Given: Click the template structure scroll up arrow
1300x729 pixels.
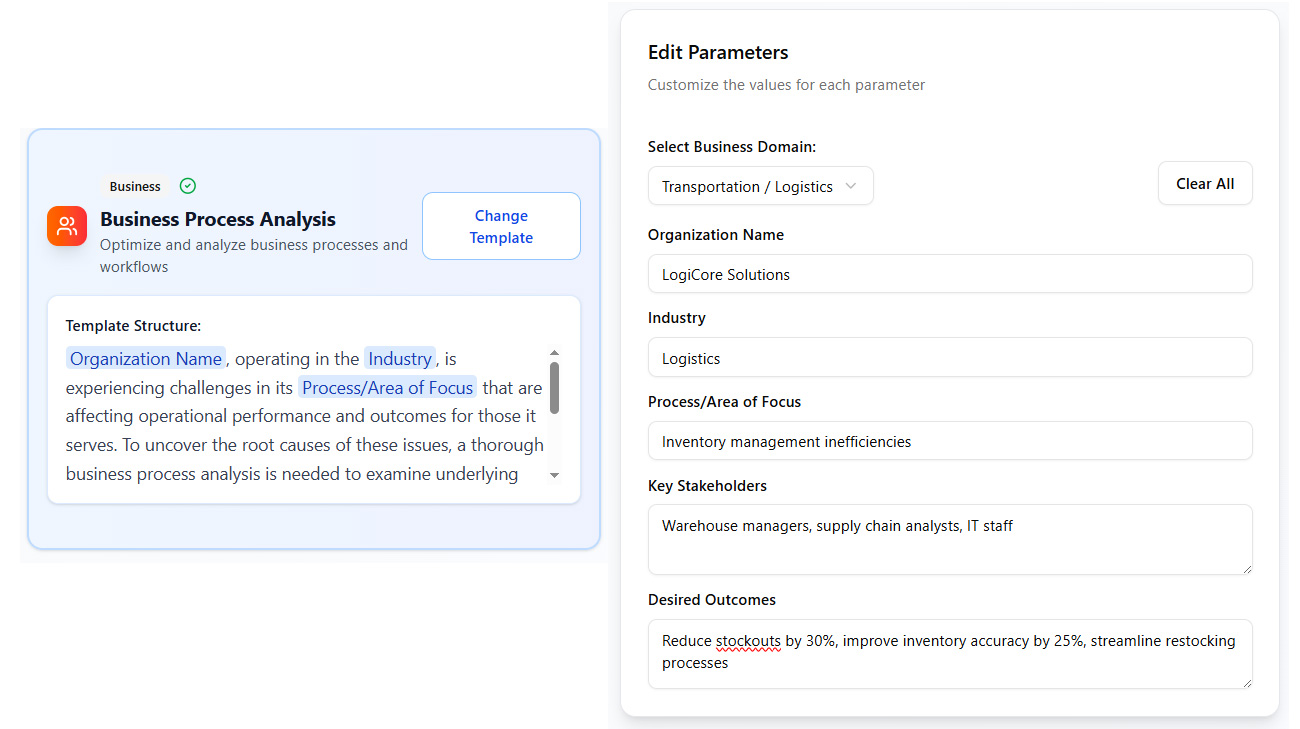Looking at the screenshot, I should coord(554,353).
